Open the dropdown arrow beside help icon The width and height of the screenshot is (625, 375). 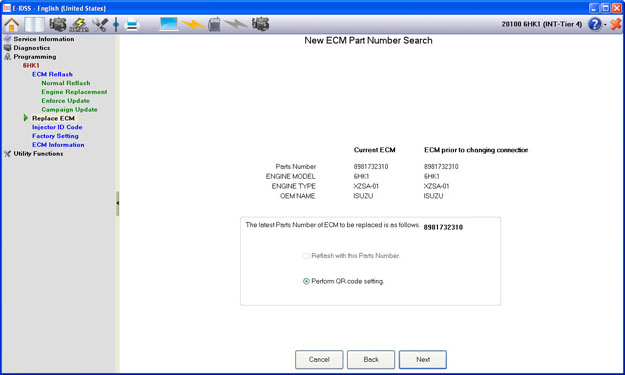coord(605,25)
